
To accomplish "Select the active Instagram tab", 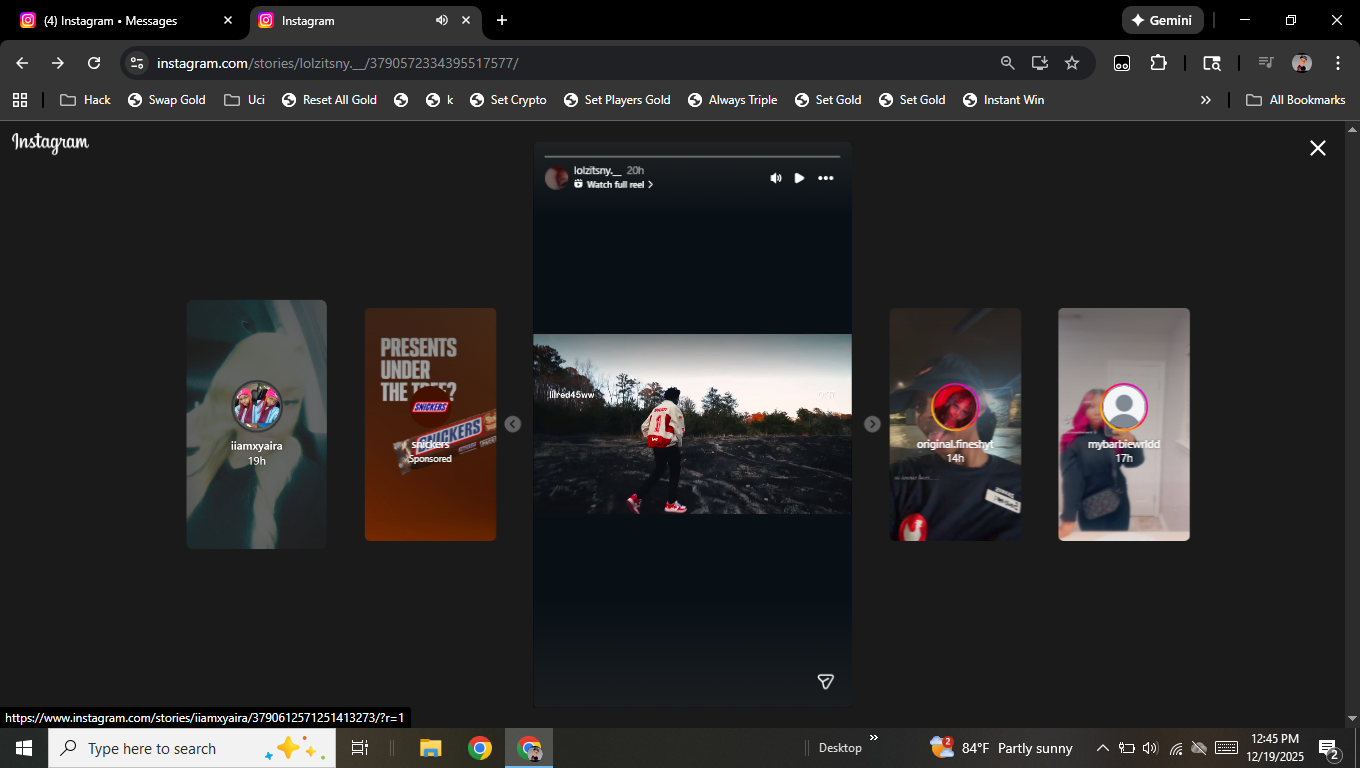I will pos(350,20).
